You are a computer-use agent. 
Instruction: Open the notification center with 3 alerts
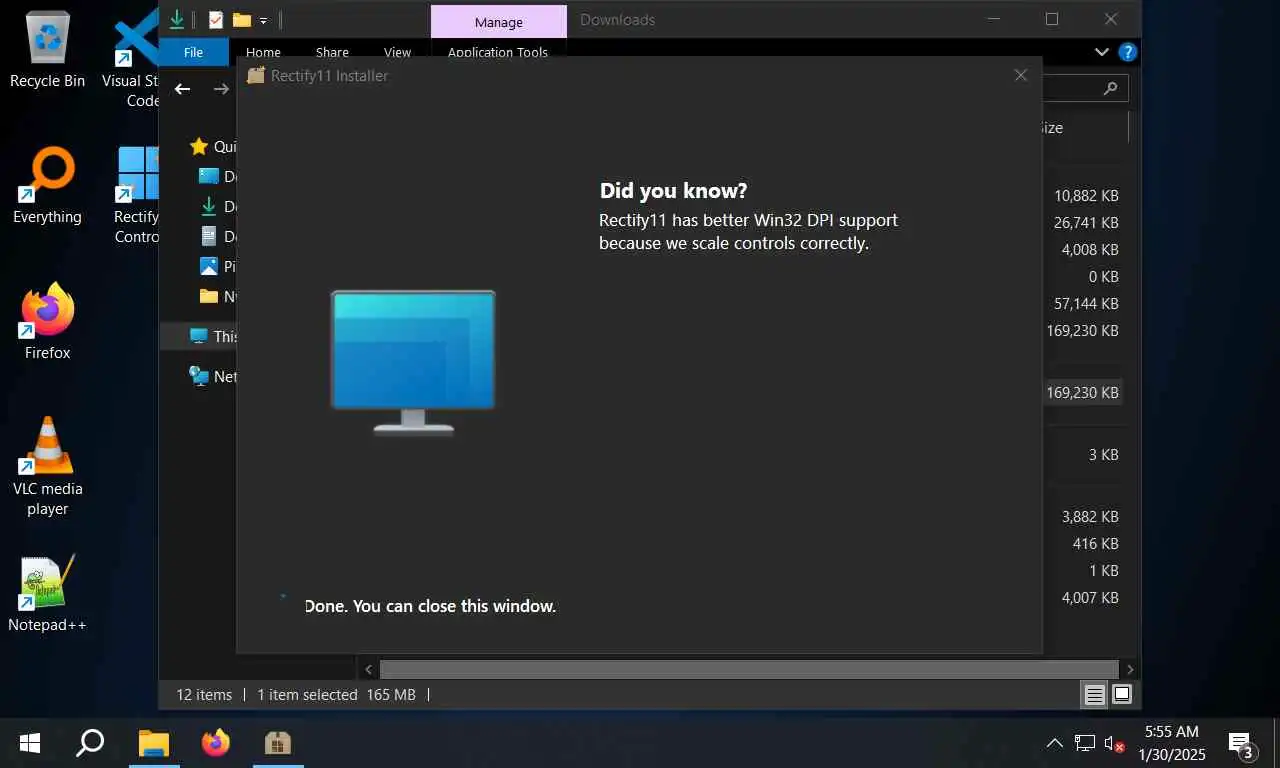(1241, 745)
